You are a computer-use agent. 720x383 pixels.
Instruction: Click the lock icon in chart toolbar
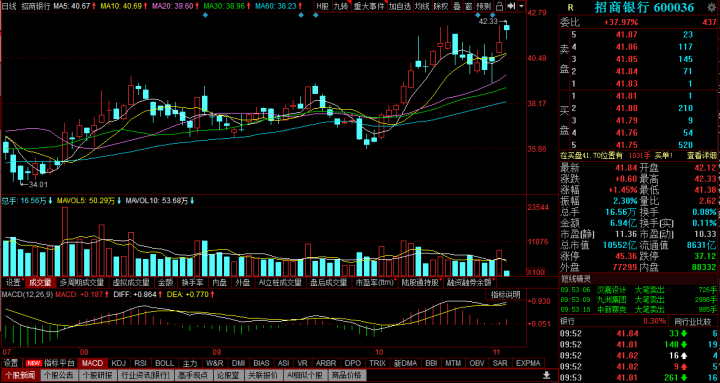click(x=499, y=6)
